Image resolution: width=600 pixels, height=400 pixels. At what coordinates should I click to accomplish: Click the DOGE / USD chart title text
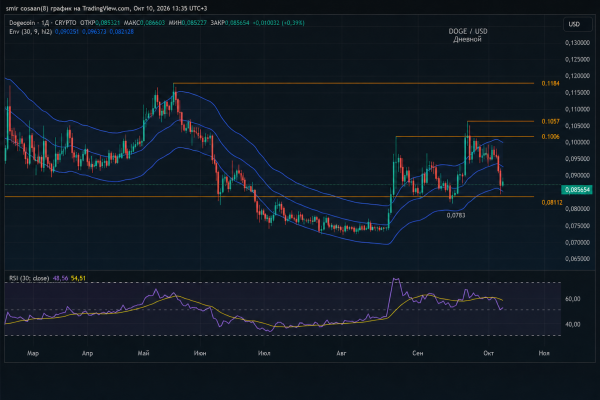pyautogui.click(x=468, y=31)
